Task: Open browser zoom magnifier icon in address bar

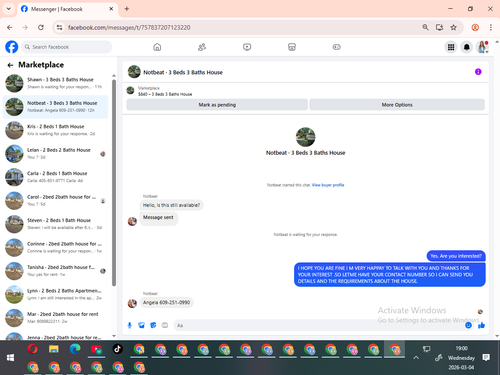Action: [425, 27]
